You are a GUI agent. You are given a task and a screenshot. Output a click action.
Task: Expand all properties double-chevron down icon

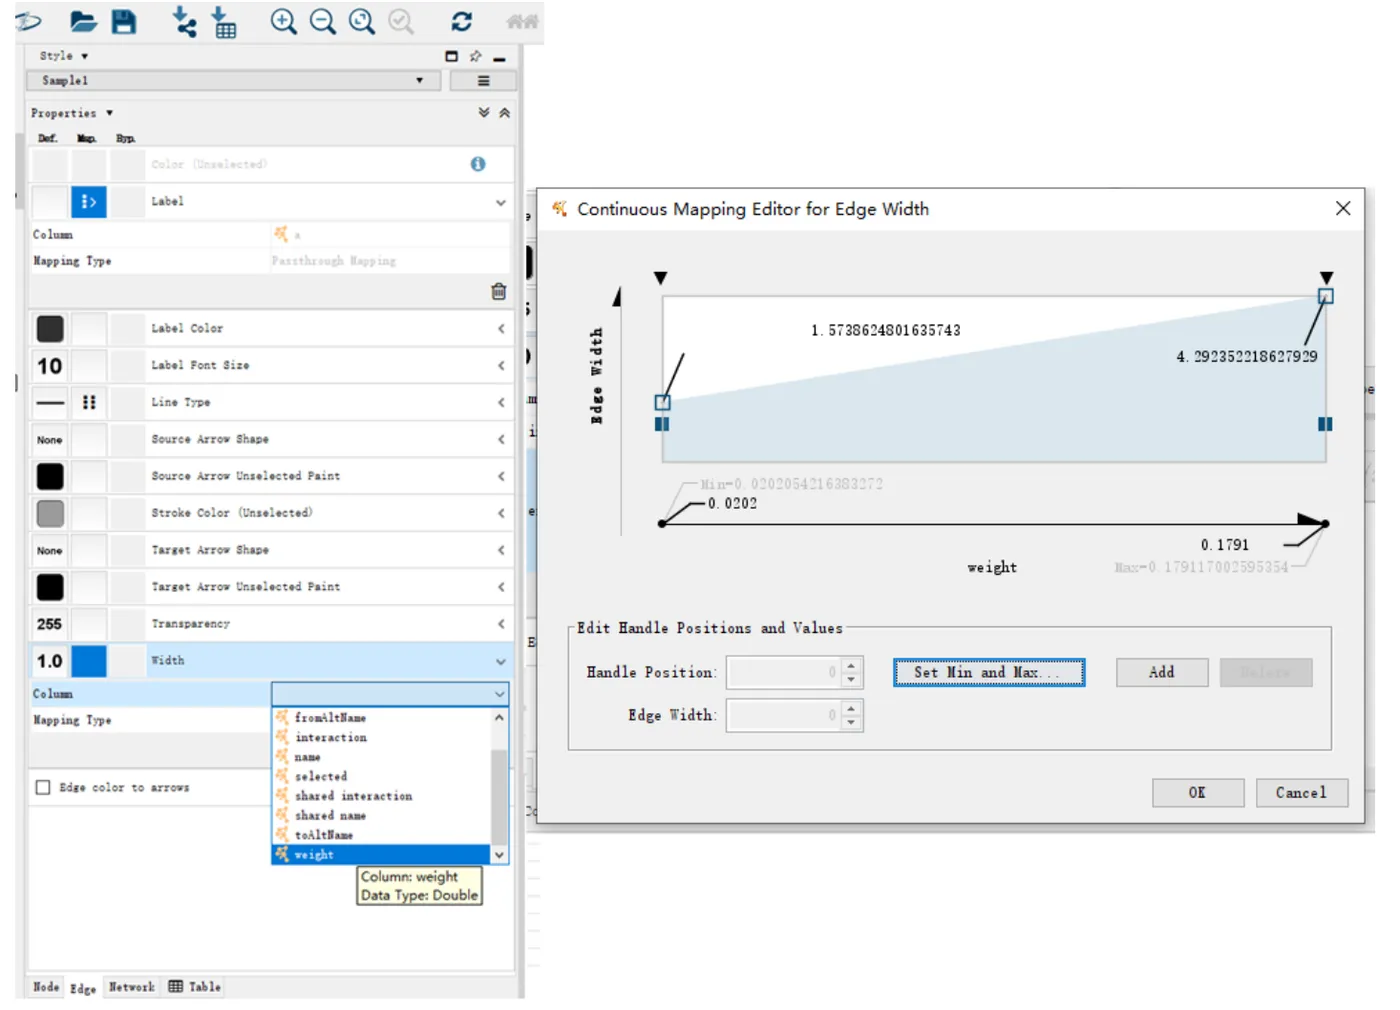(x=484, y=113)
